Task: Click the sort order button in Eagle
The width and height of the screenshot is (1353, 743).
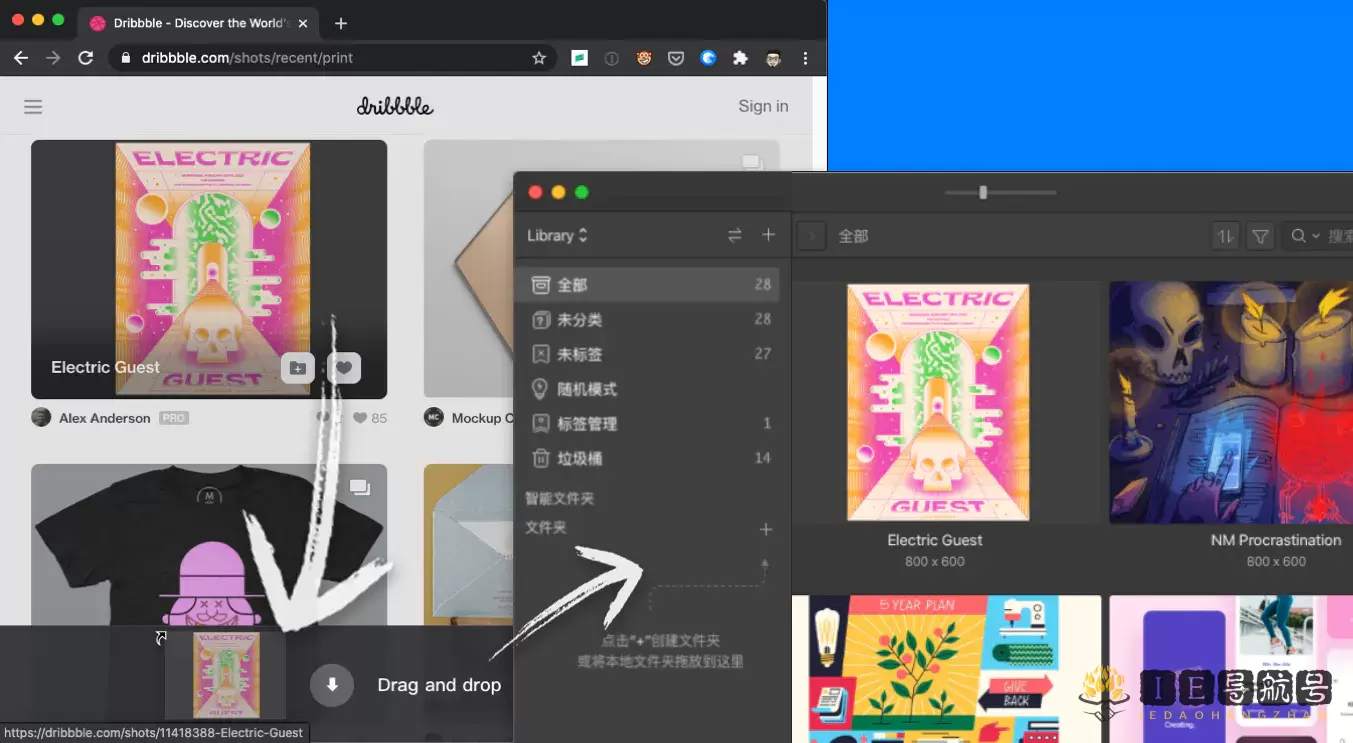Action: (x=1225, y=236)
